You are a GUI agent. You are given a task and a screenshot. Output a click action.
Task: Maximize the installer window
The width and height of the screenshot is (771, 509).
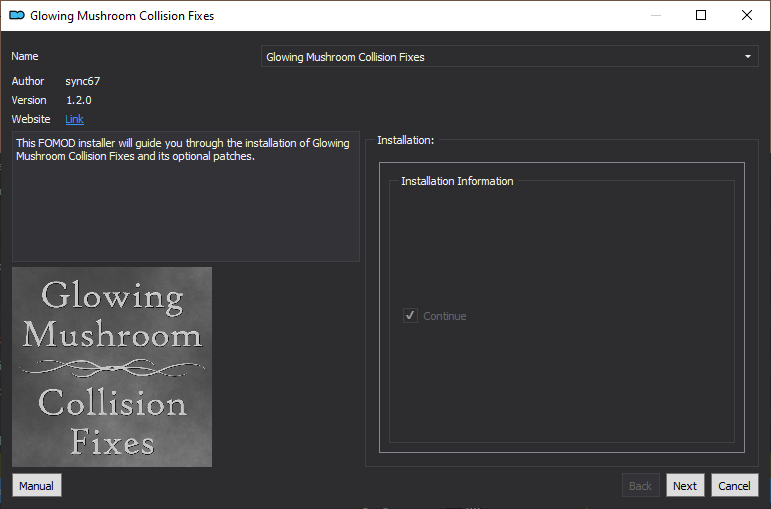[701, 15]
